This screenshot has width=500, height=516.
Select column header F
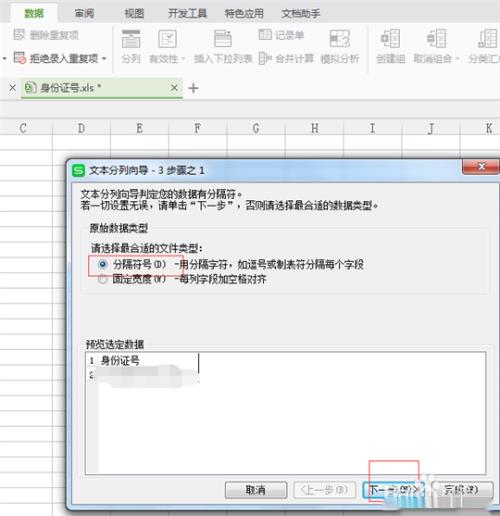coord(198,128)
